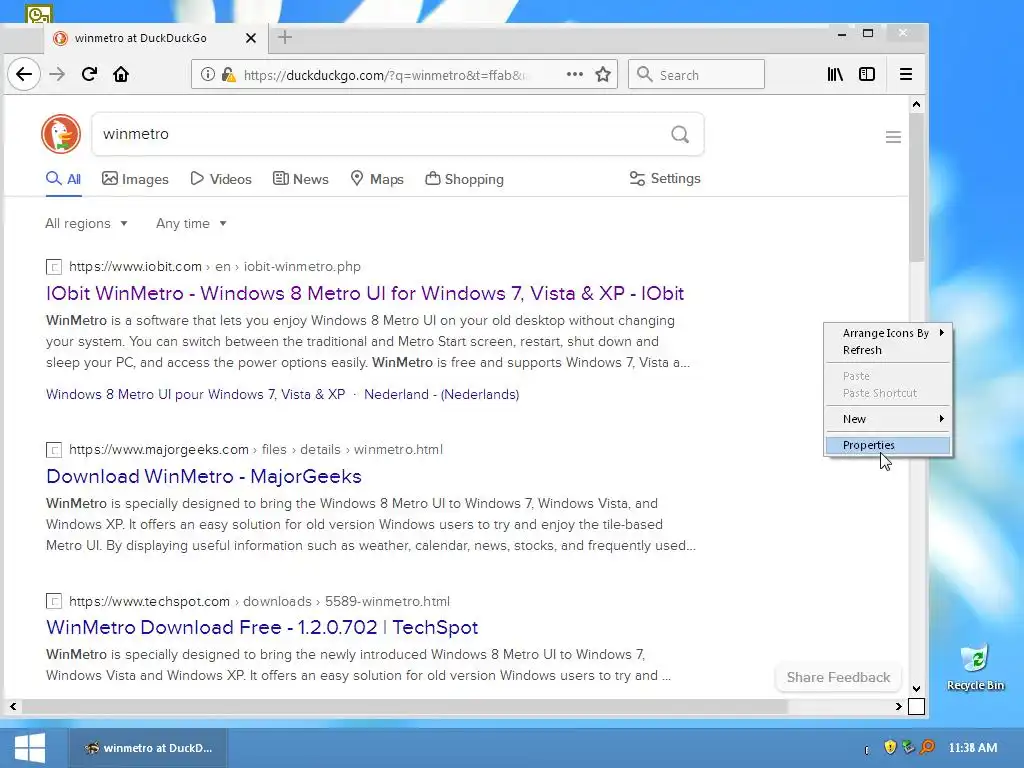Switch to Maps search tab

pyautogui.click(x=377, y=179)
